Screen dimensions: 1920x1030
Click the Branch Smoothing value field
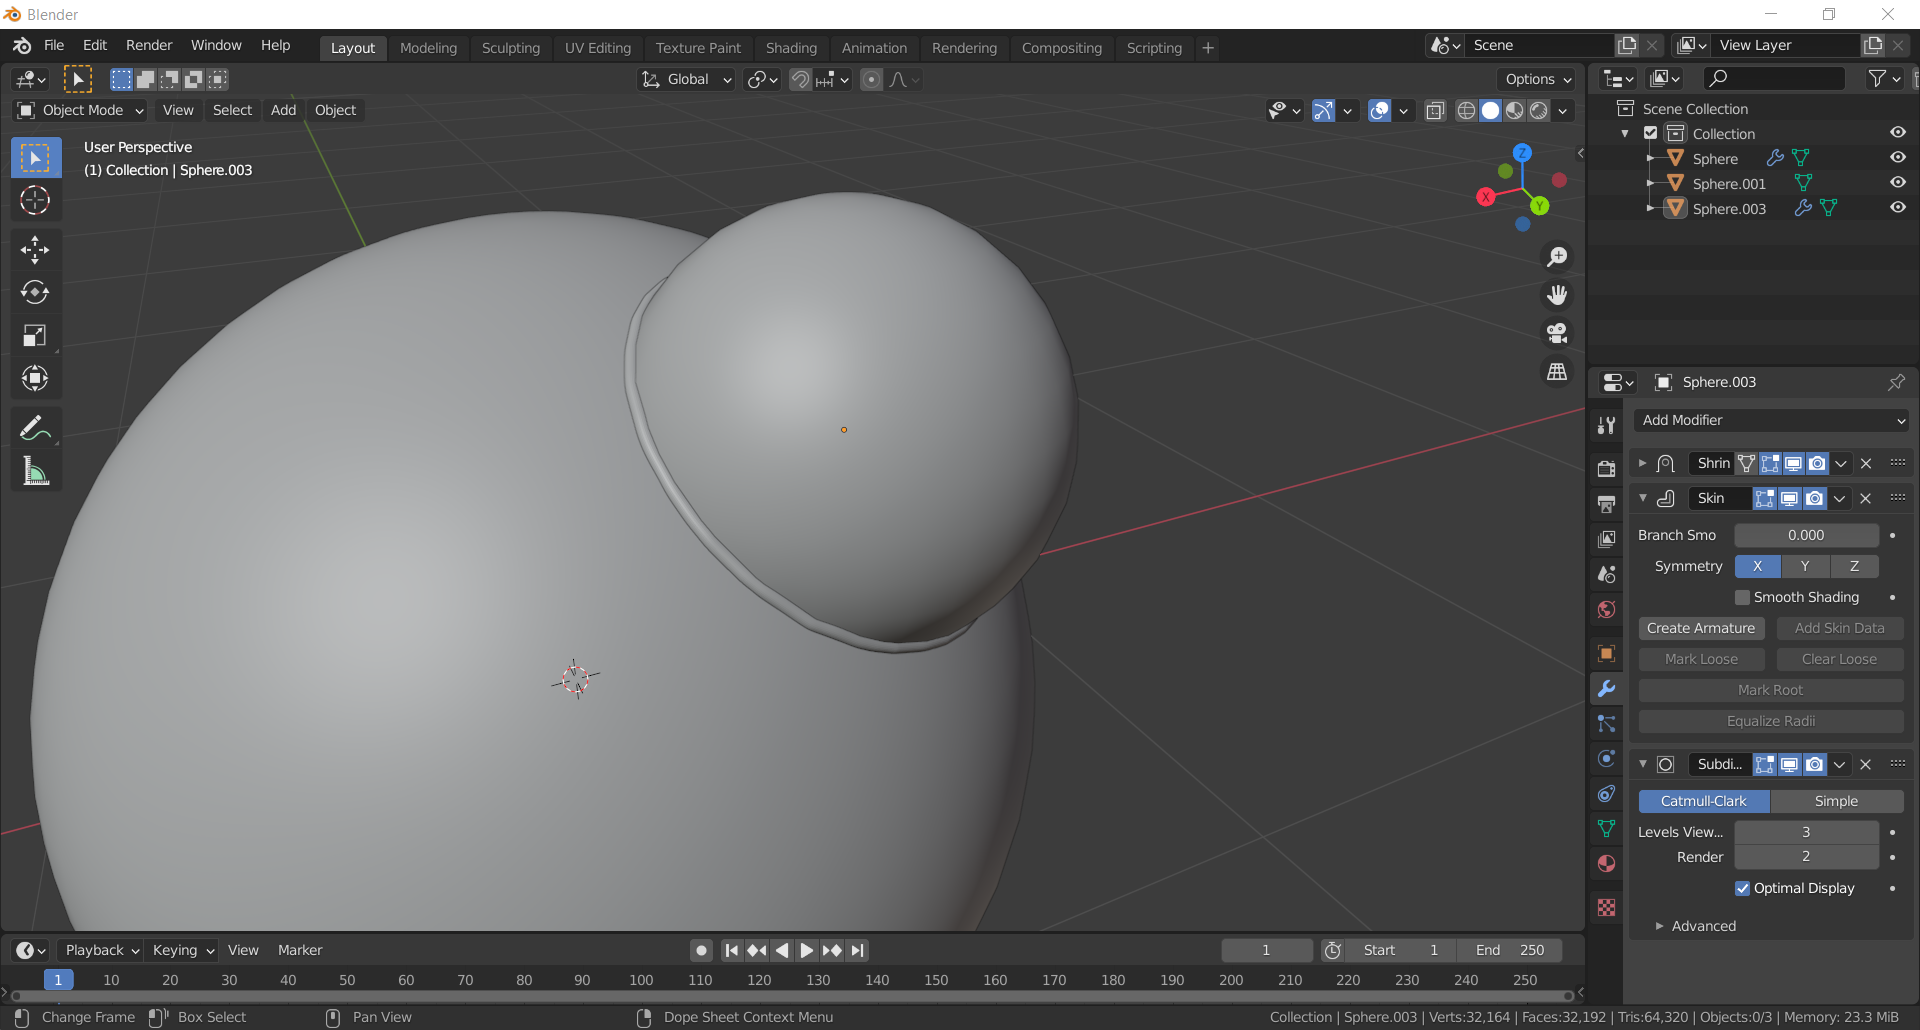pos(1806,535)
